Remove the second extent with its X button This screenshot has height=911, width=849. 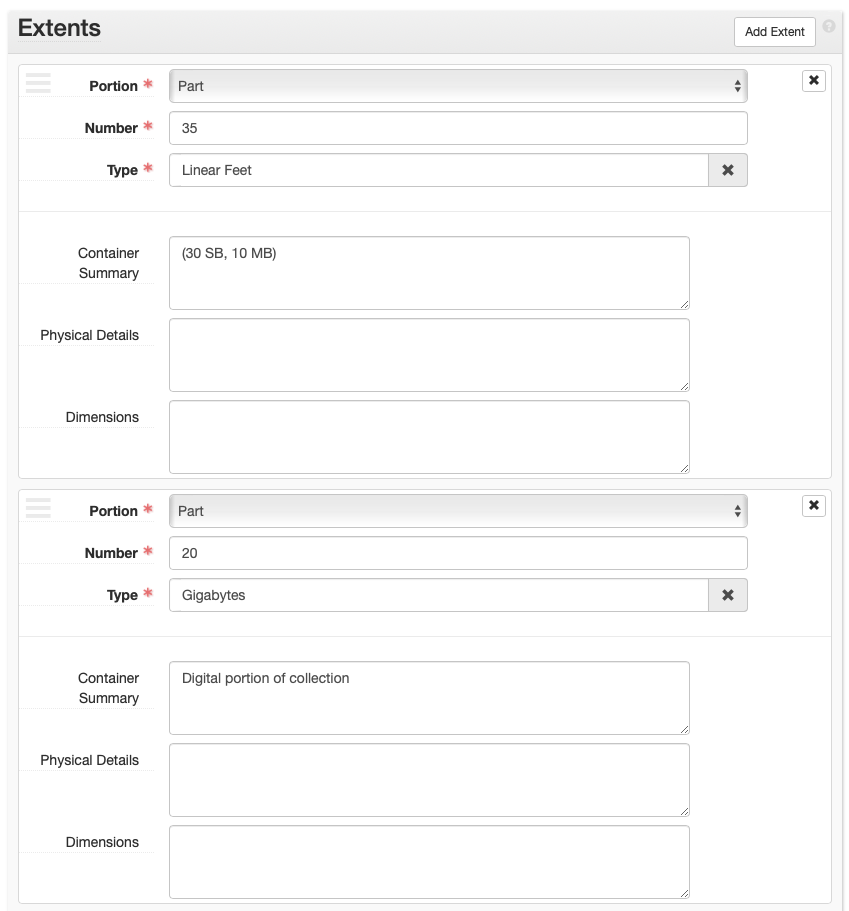(x=813, y=506)
